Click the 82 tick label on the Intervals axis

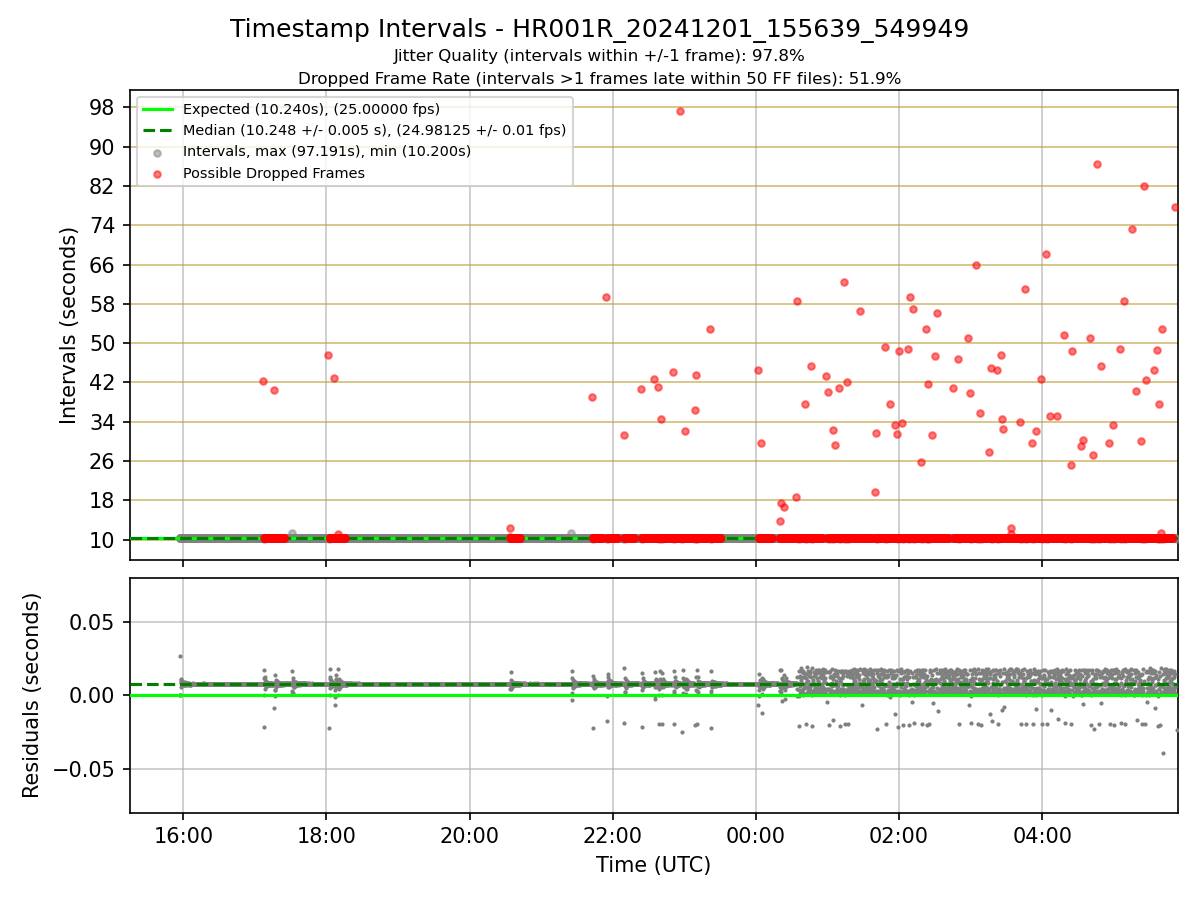click(x=104, y=186)
